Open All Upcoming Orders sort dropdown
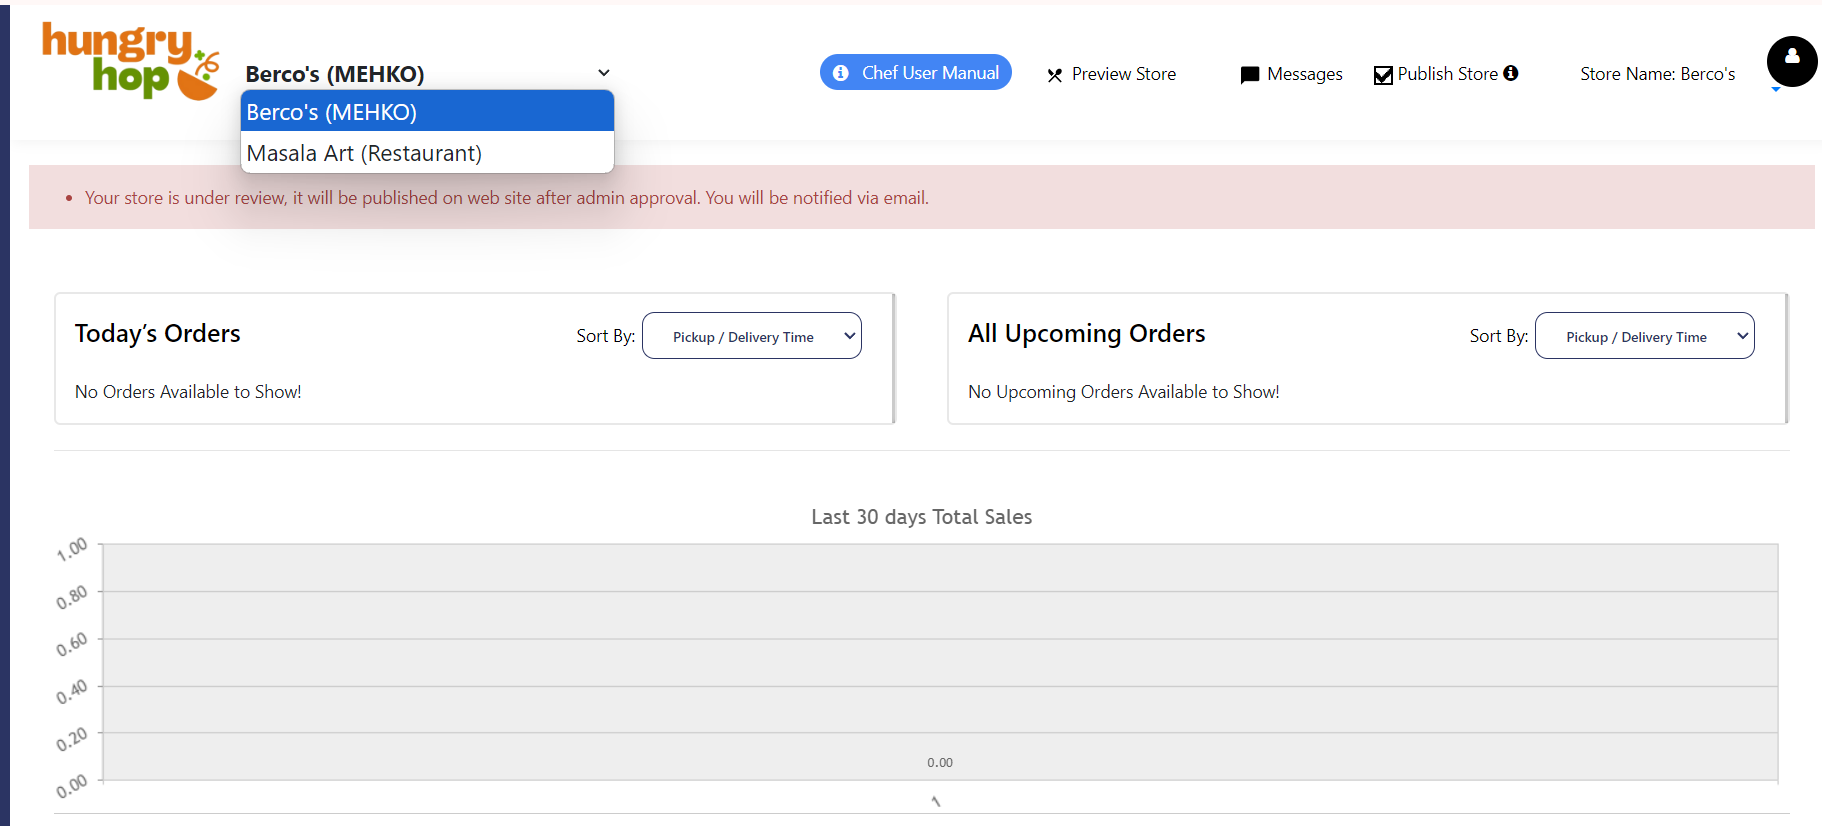Viewport: 1822px width, 826px height. [x=1644, y=336]
